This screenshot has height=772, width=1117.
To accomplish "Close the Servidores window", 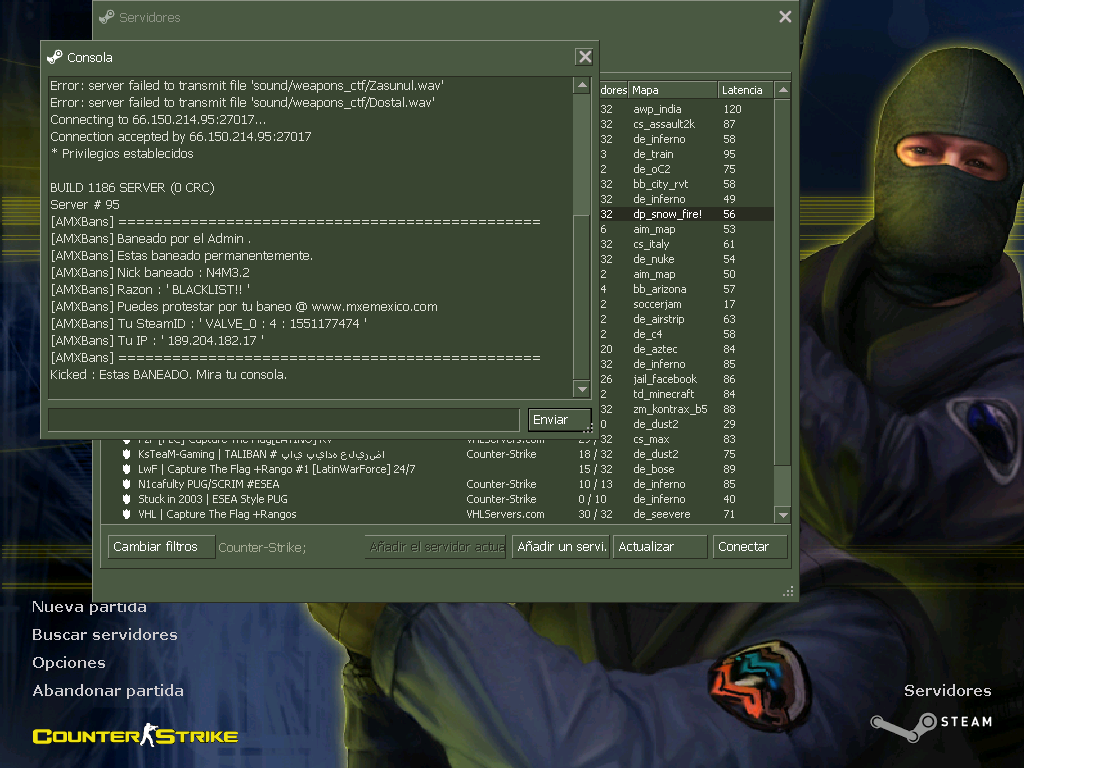I will point(785,16).
